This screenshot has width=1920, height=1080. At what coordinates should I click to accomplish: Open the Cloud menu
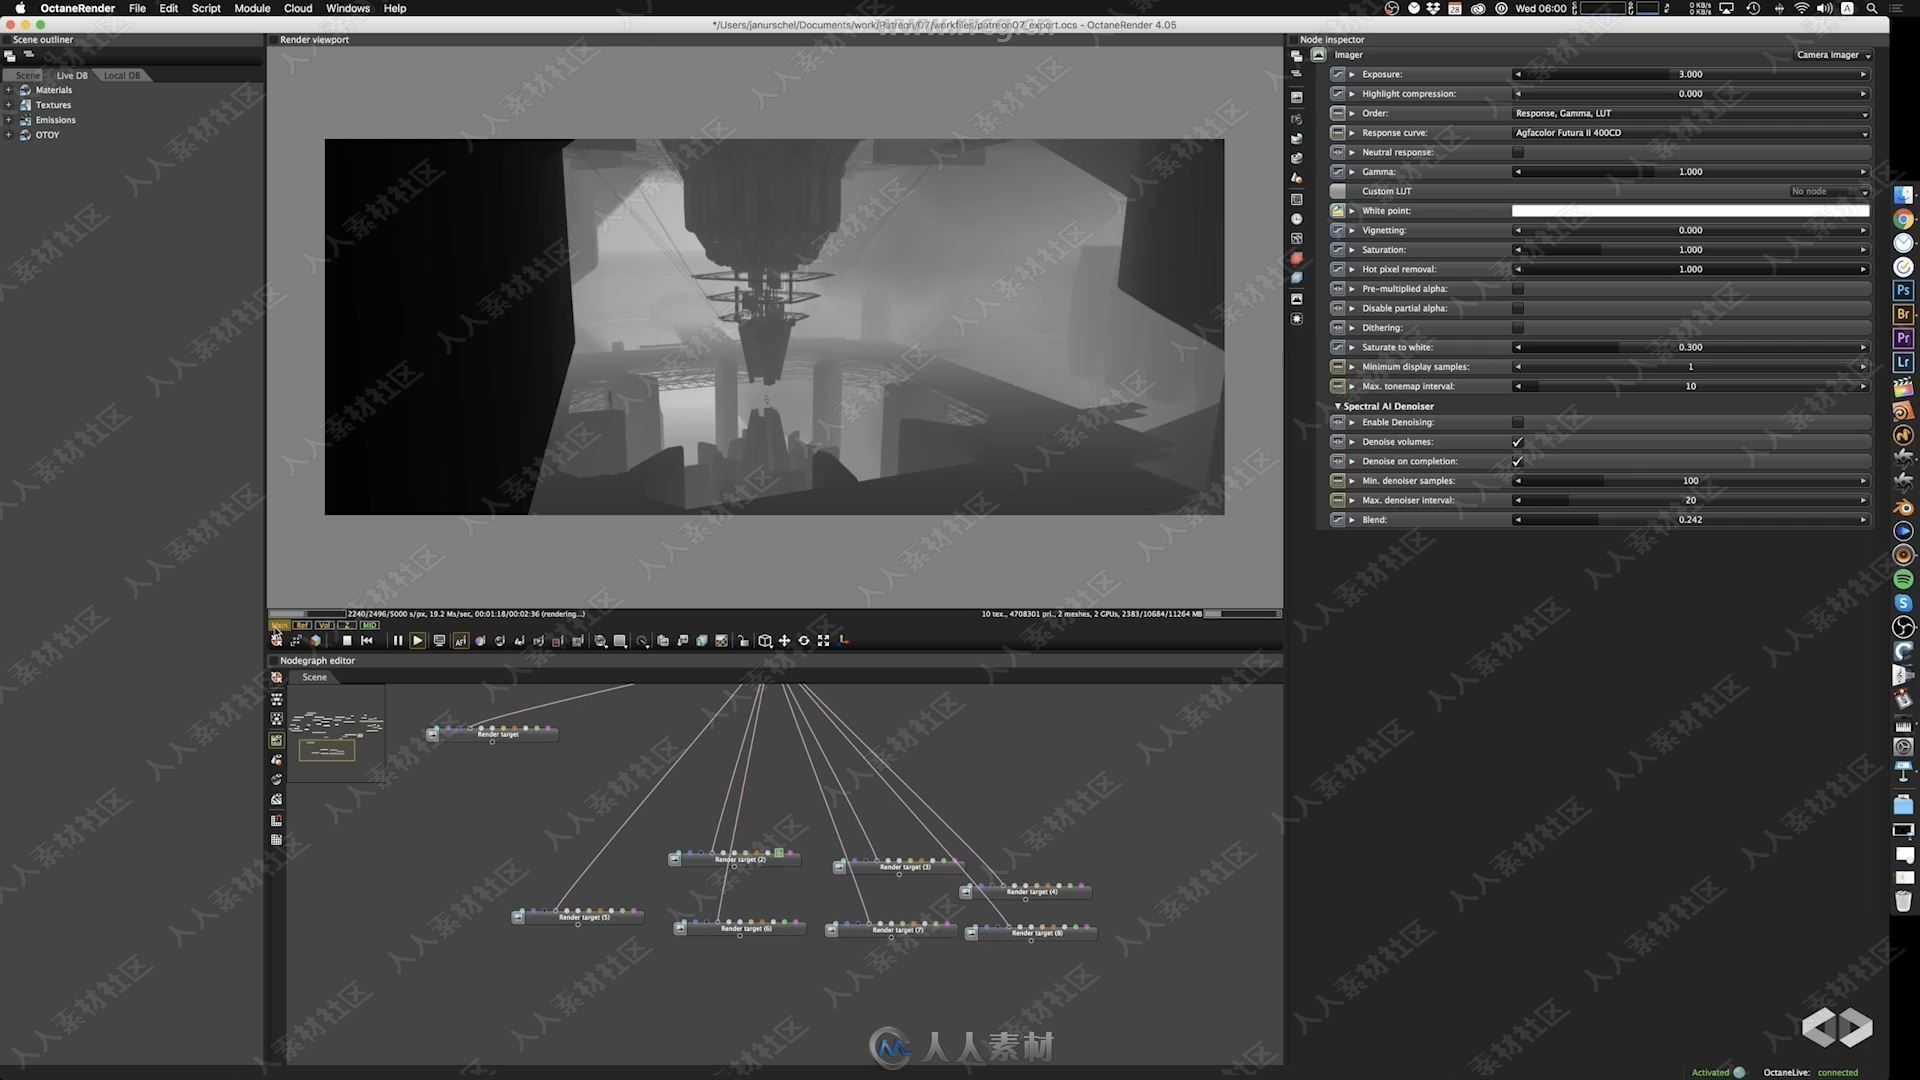click(298, 8)
